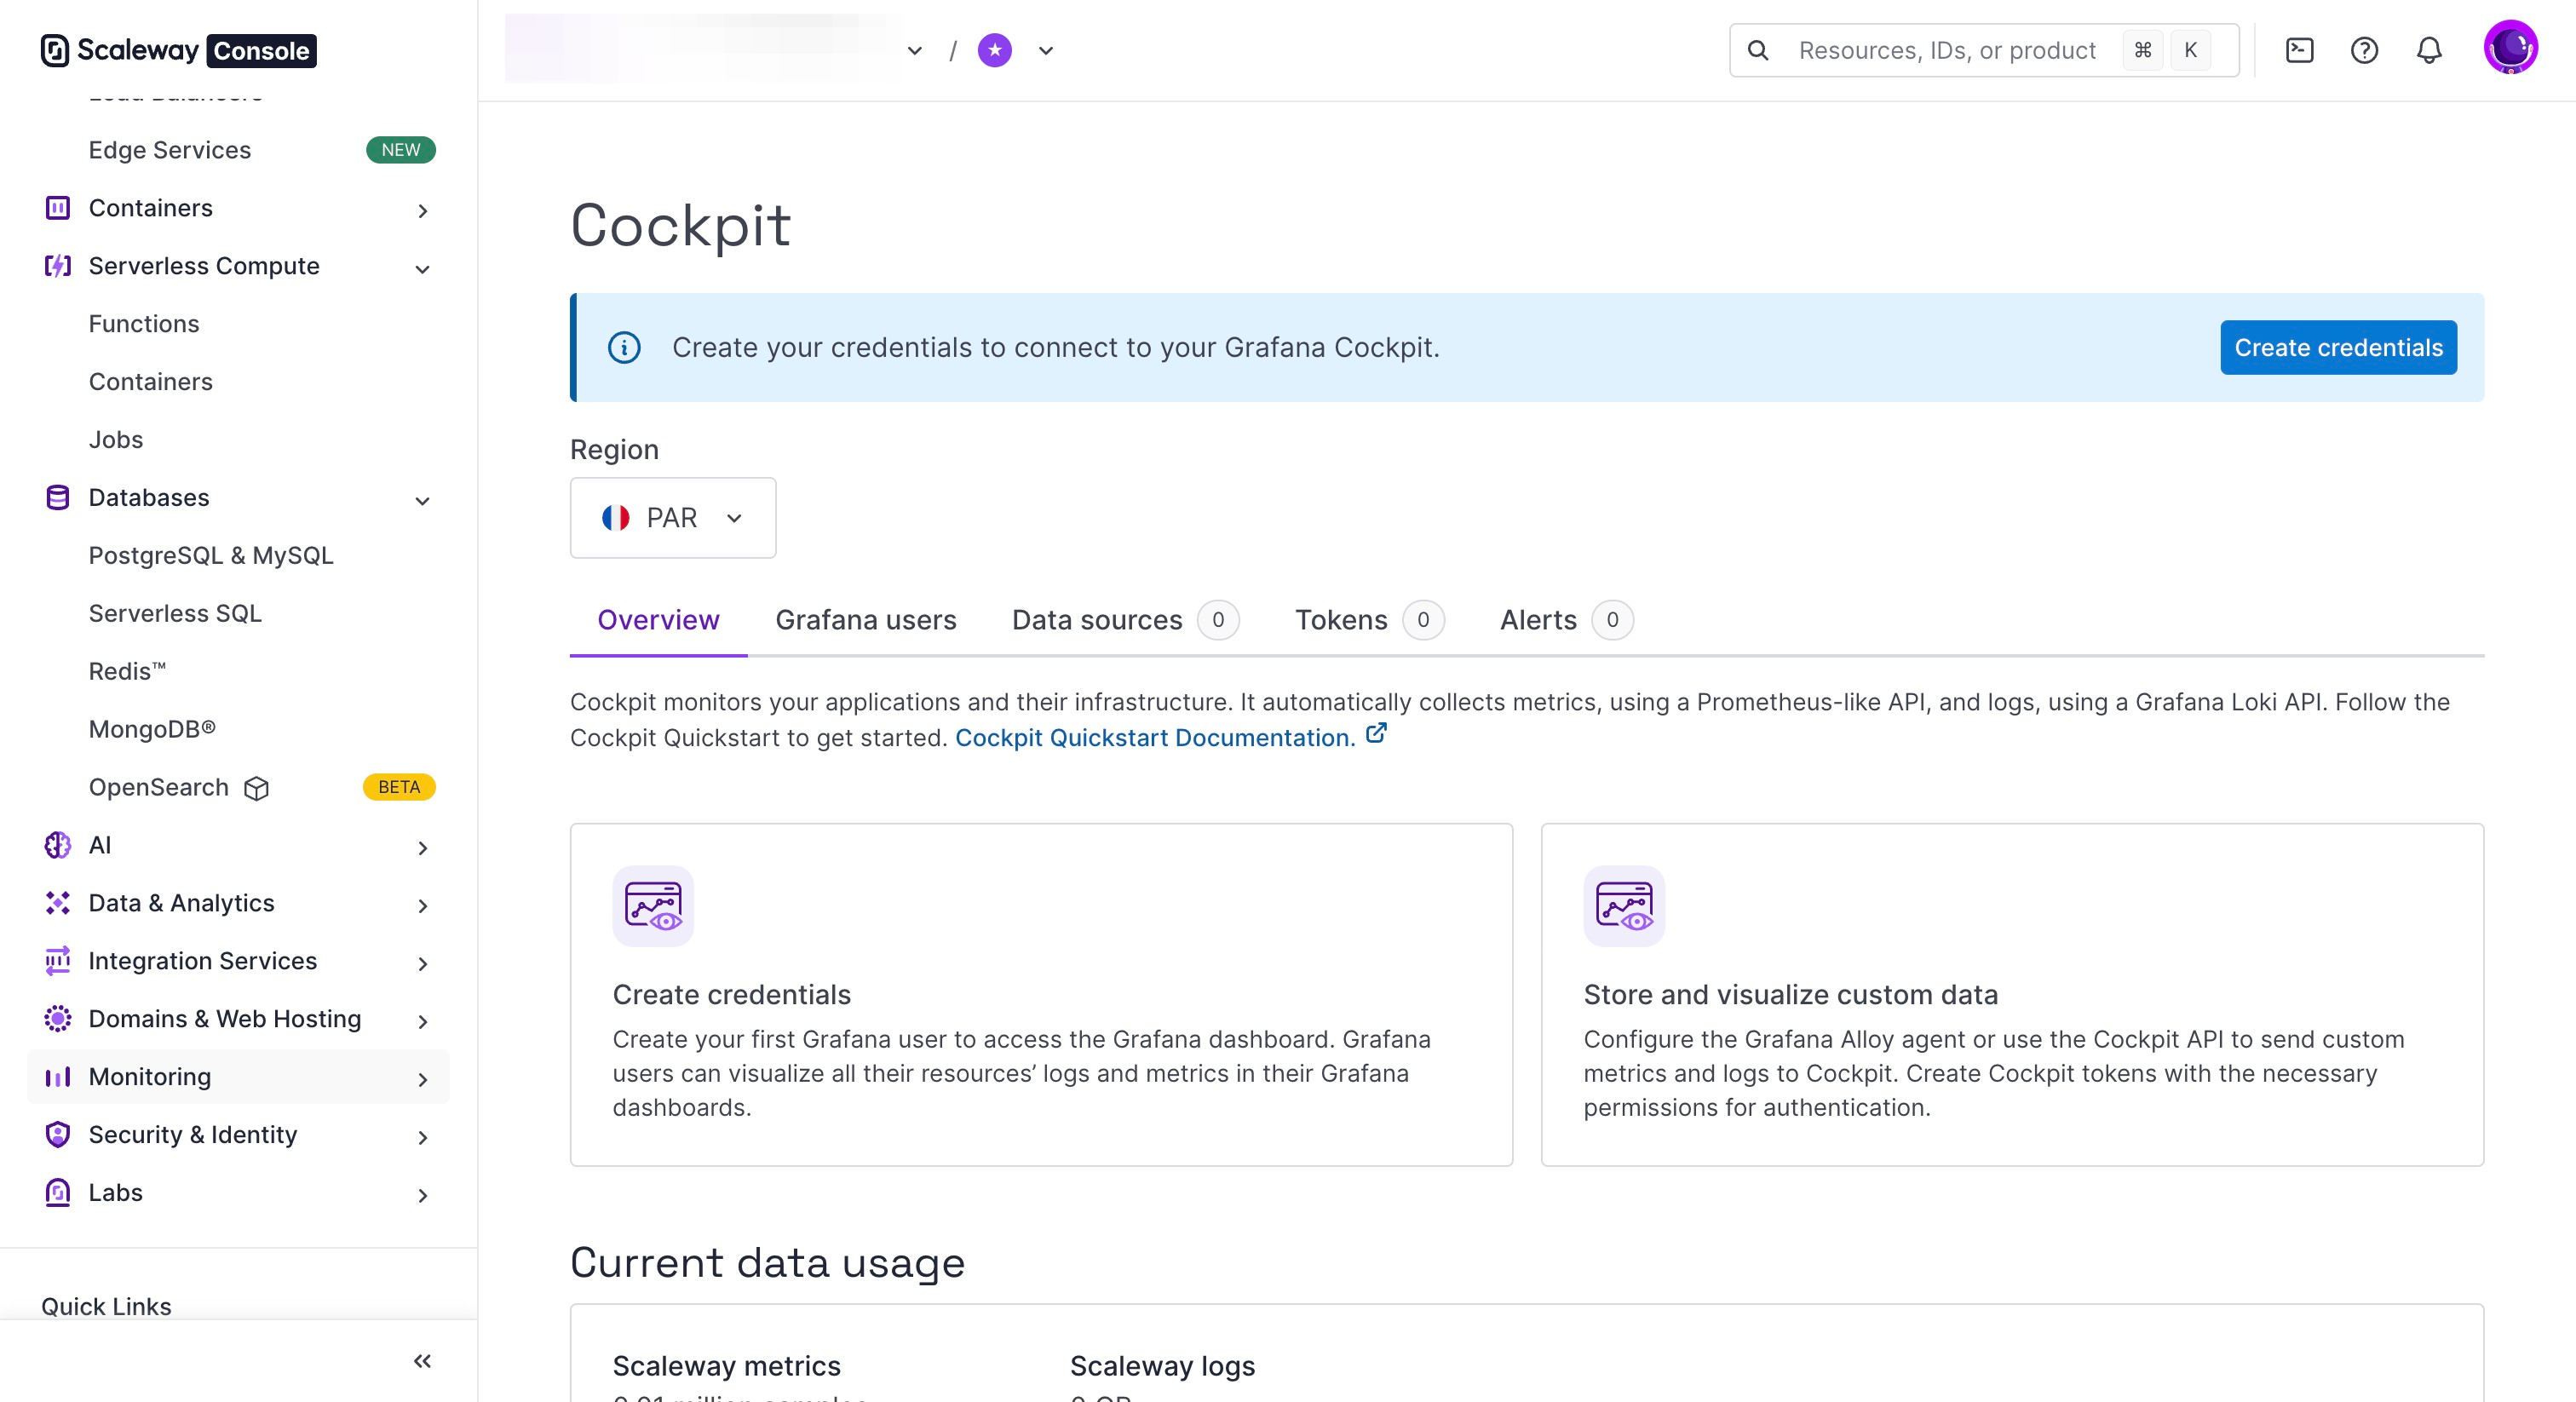Click the purple star project icon

(x=994, y=50)
